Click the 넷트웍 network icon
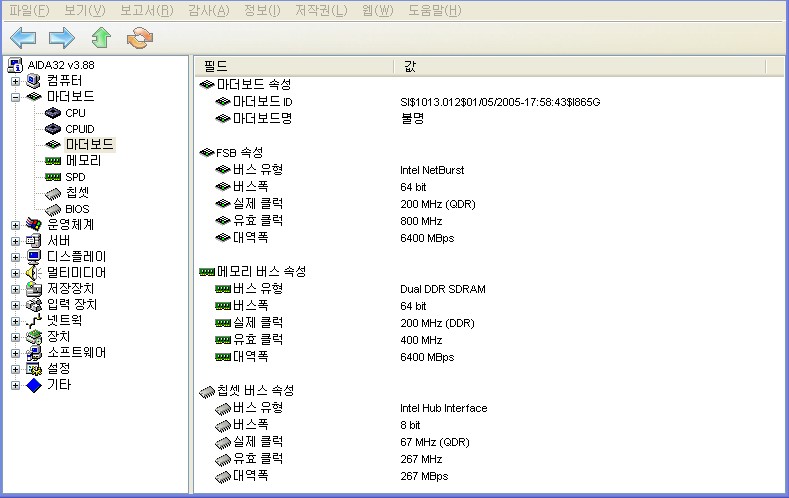This screenshot has width=789, height=498. pyautogui.click(x=33, y=321)
